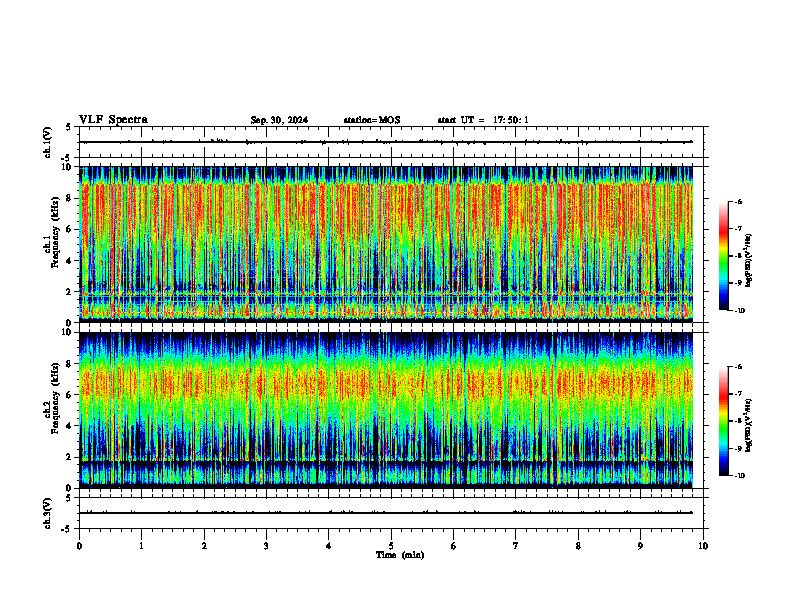Click the "ch.1(V)" waveform axis label
The height and width of the screenshot is (612, 792).
tap(47, 142)
